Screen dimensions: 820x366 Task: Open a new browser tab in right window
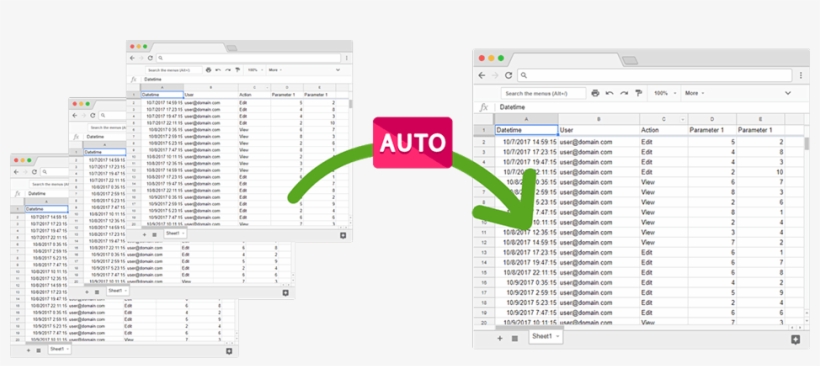[630, 61]
